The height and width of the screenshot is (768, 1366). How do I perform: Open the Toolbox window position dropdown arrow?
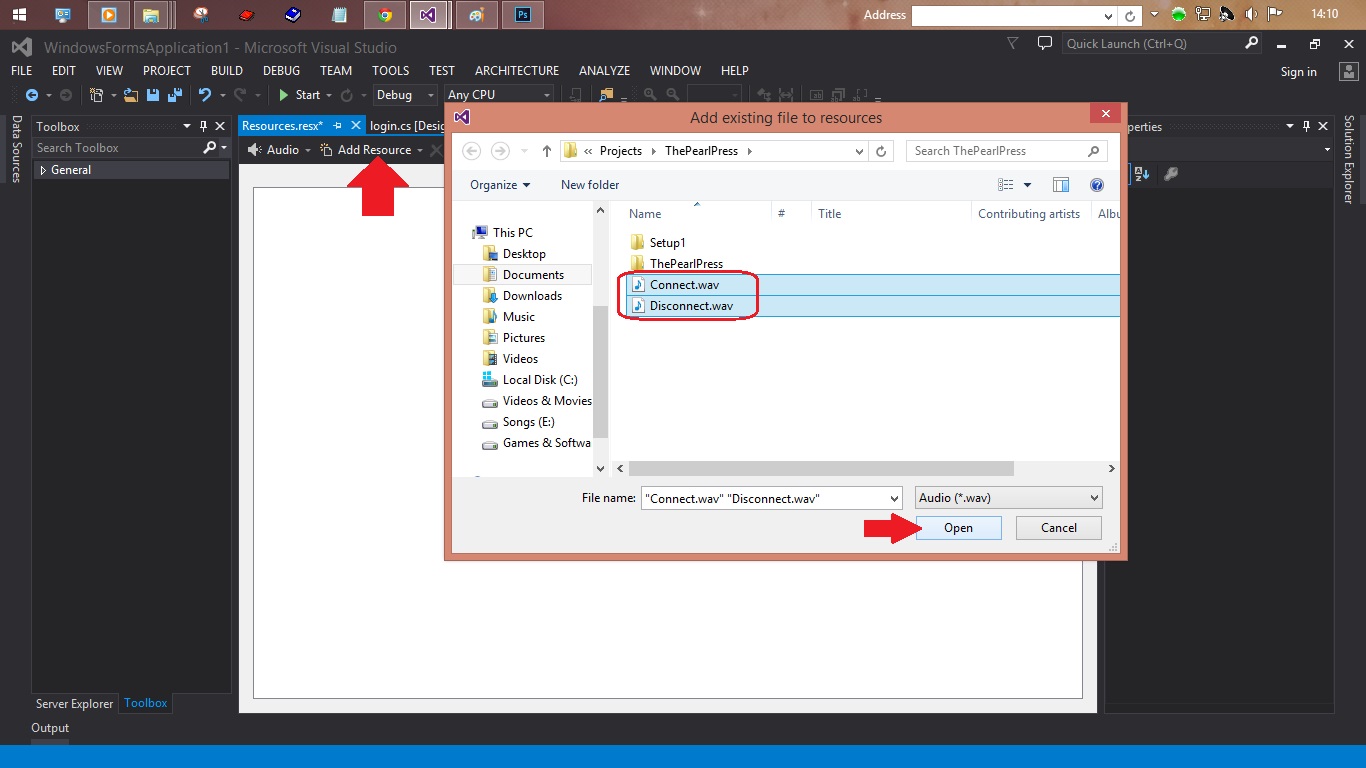click(187, 126)
